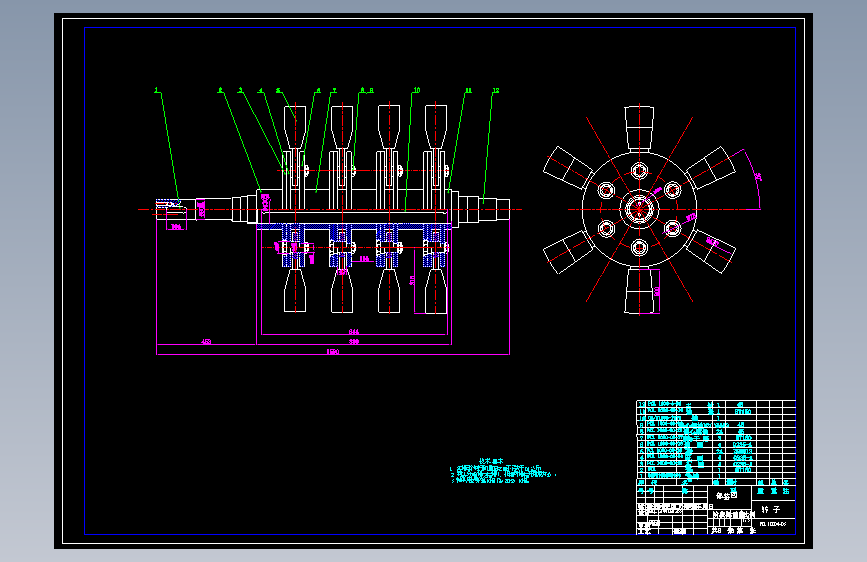
Task: Click part callout number 3
Action: coord(240,90)
